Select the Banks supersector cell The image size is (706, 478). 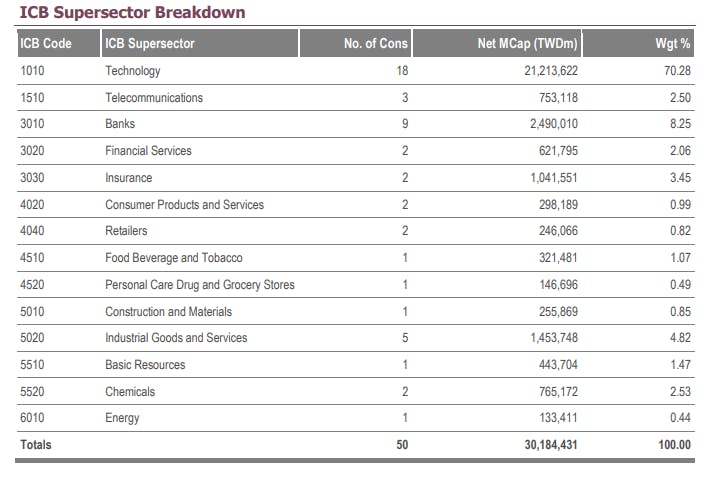coord(120,124)
